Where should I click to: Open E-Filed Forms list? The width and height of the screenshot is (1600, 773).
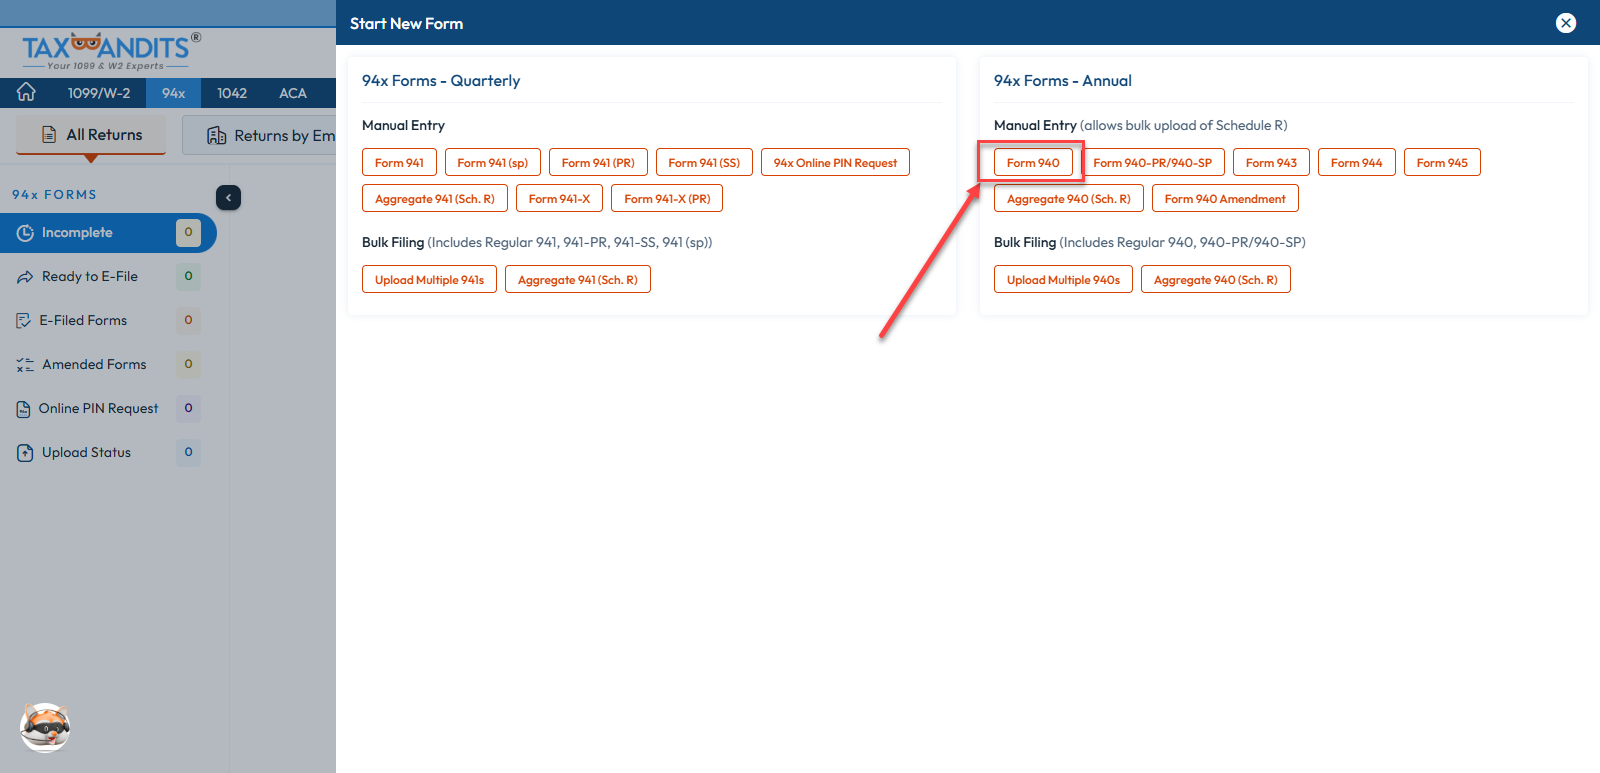coord(83,321)
